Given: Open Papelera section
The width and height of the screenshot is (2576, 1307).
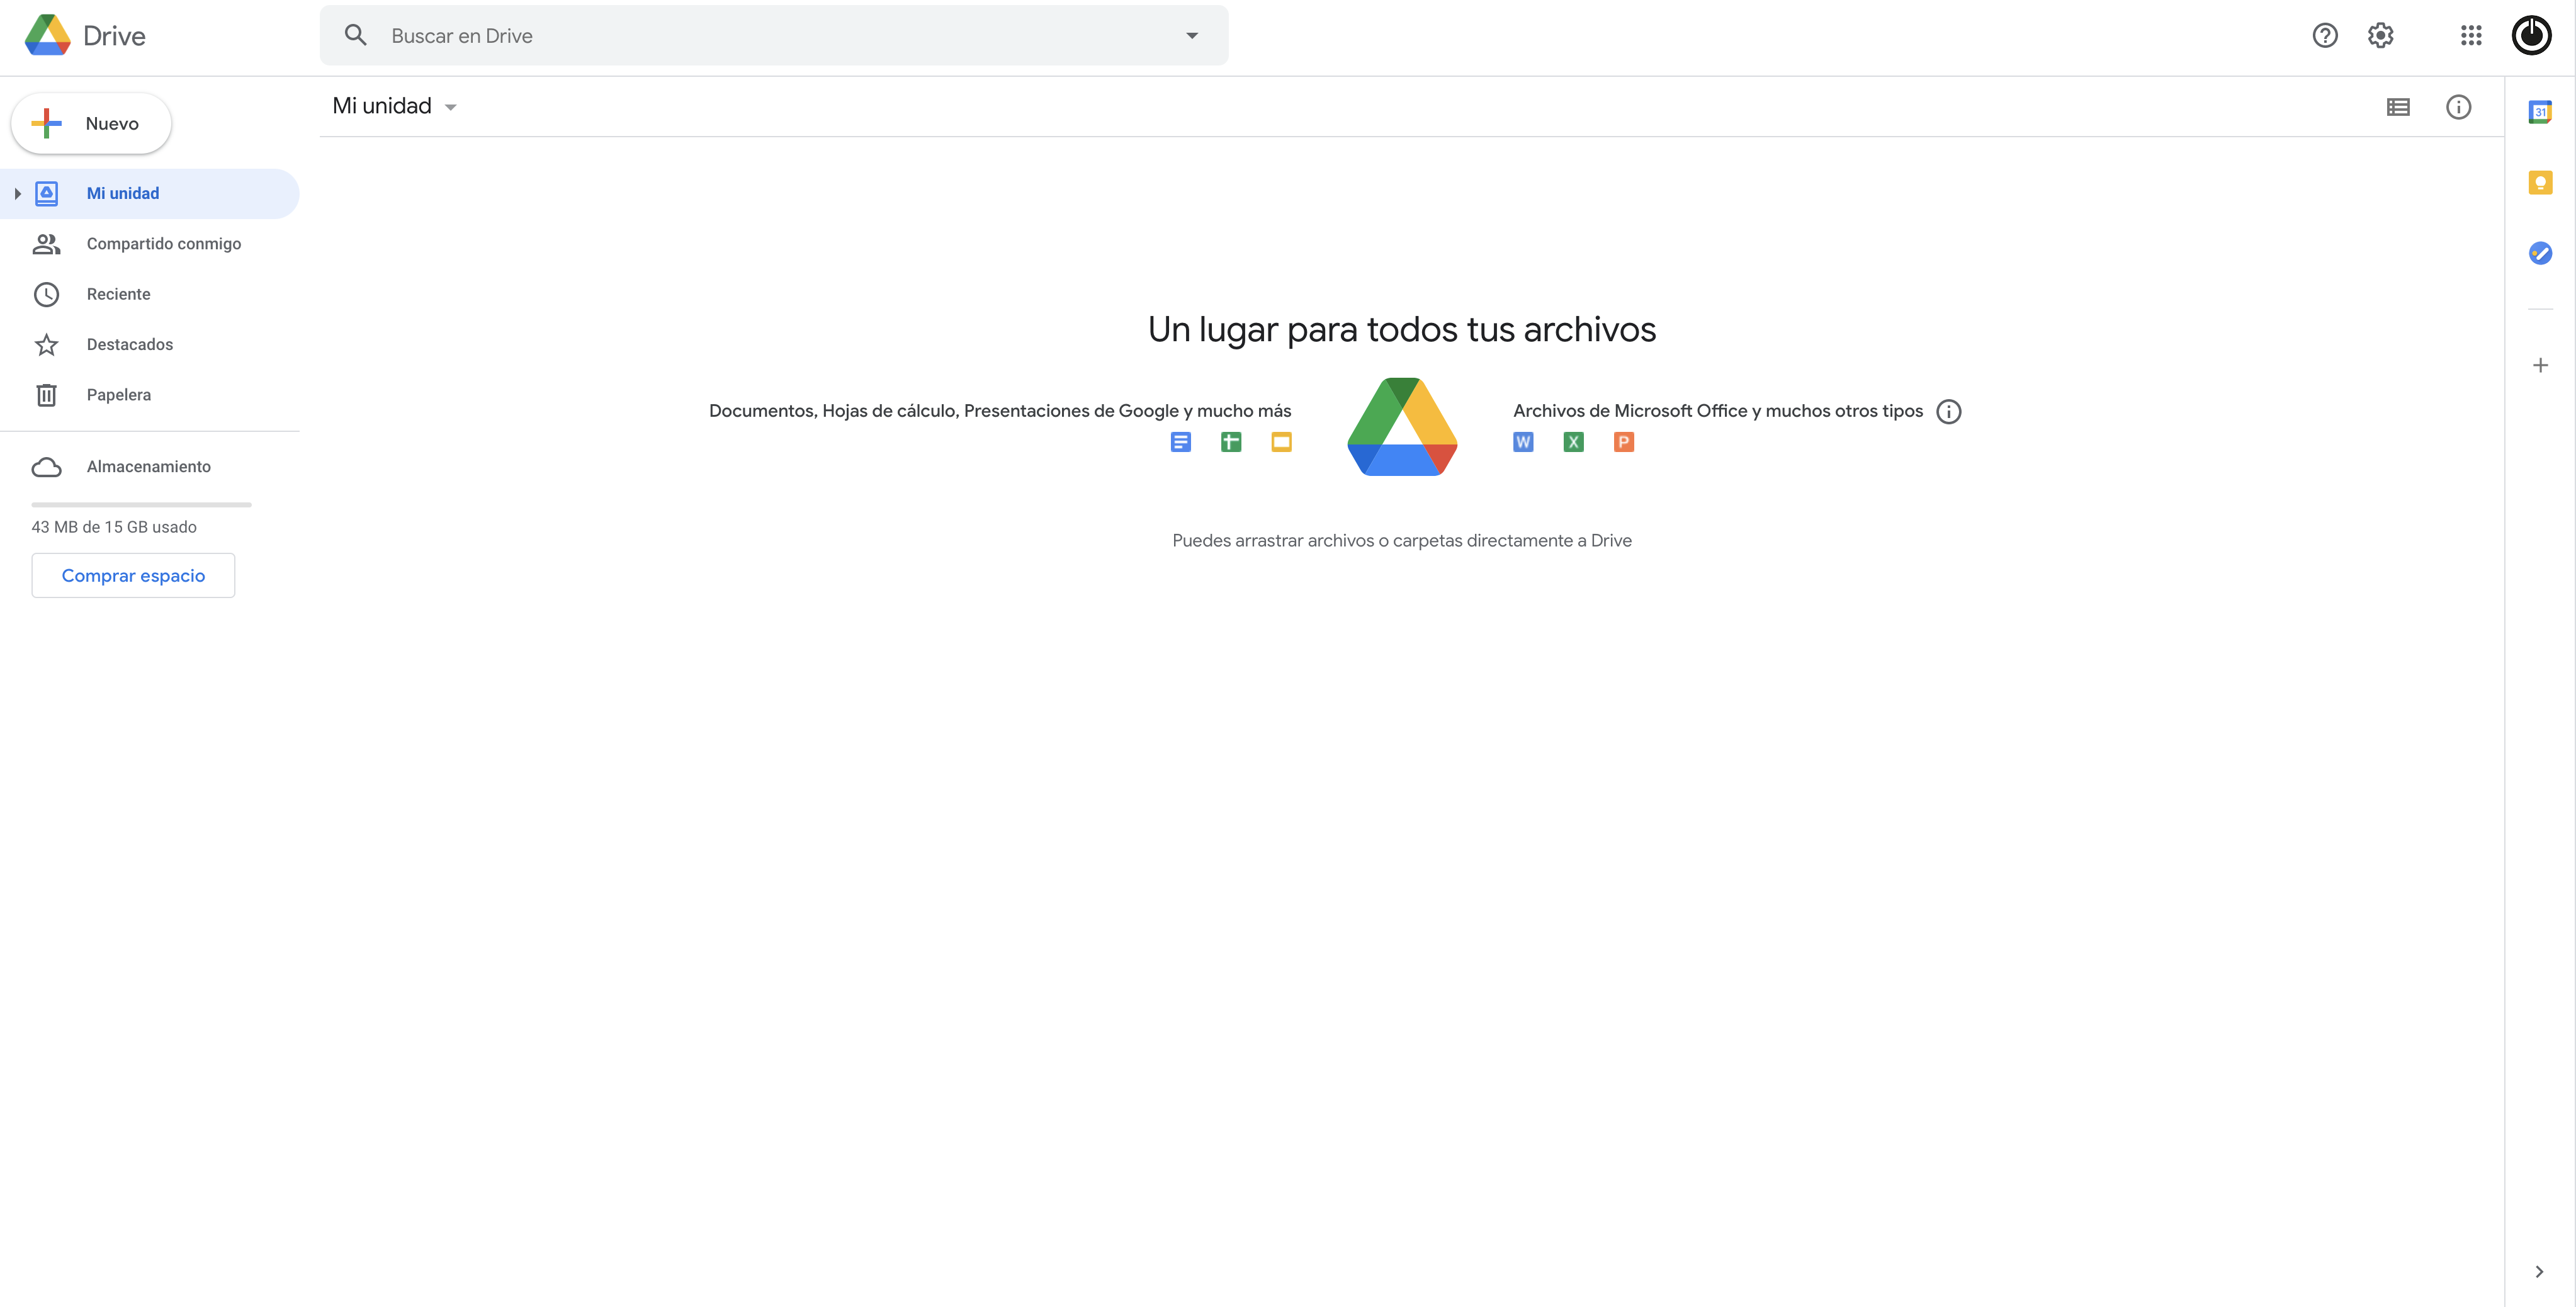Looking at the screenshot, I should coord(150,395).
